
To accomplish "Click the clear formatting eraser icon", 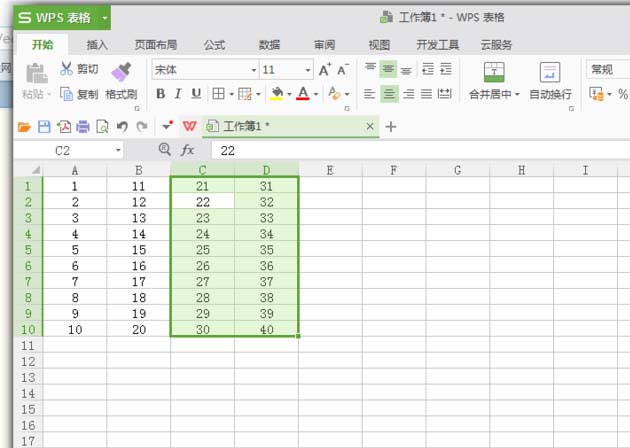I will coord(334,94).
